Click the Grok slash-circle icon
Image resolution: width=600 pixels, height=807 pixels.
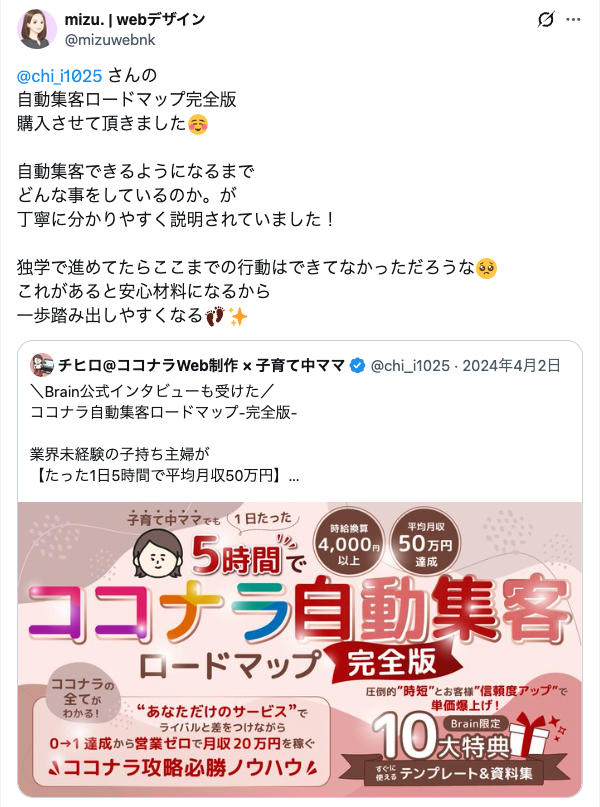[545, 20]
